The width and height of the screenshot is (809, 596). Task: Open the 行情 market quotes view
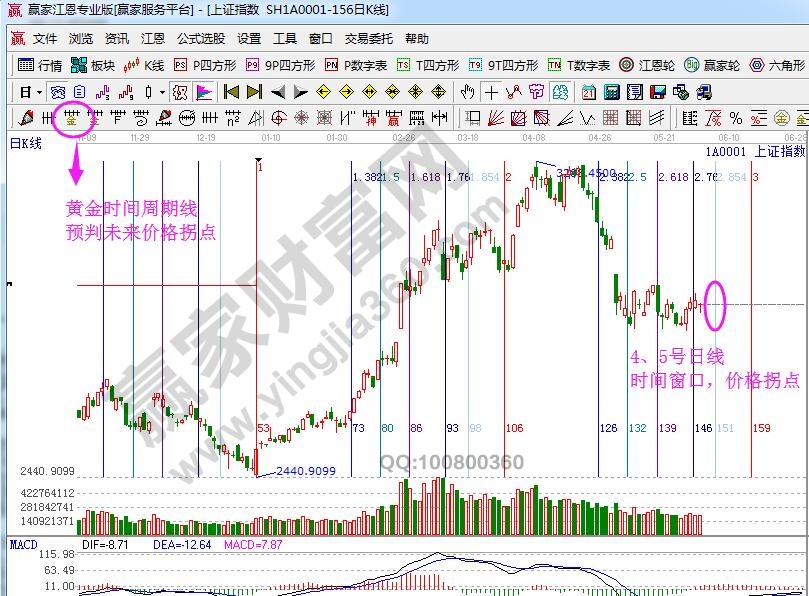(39, 65)
